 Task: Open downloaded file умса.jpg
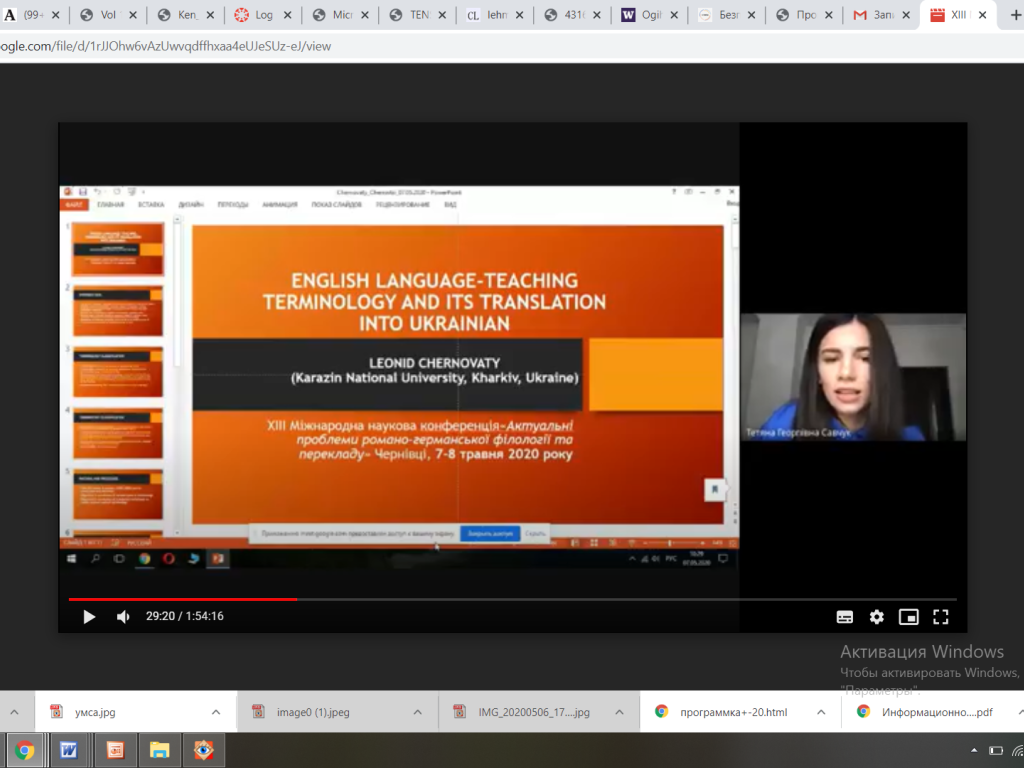click(x=95, y=712)
